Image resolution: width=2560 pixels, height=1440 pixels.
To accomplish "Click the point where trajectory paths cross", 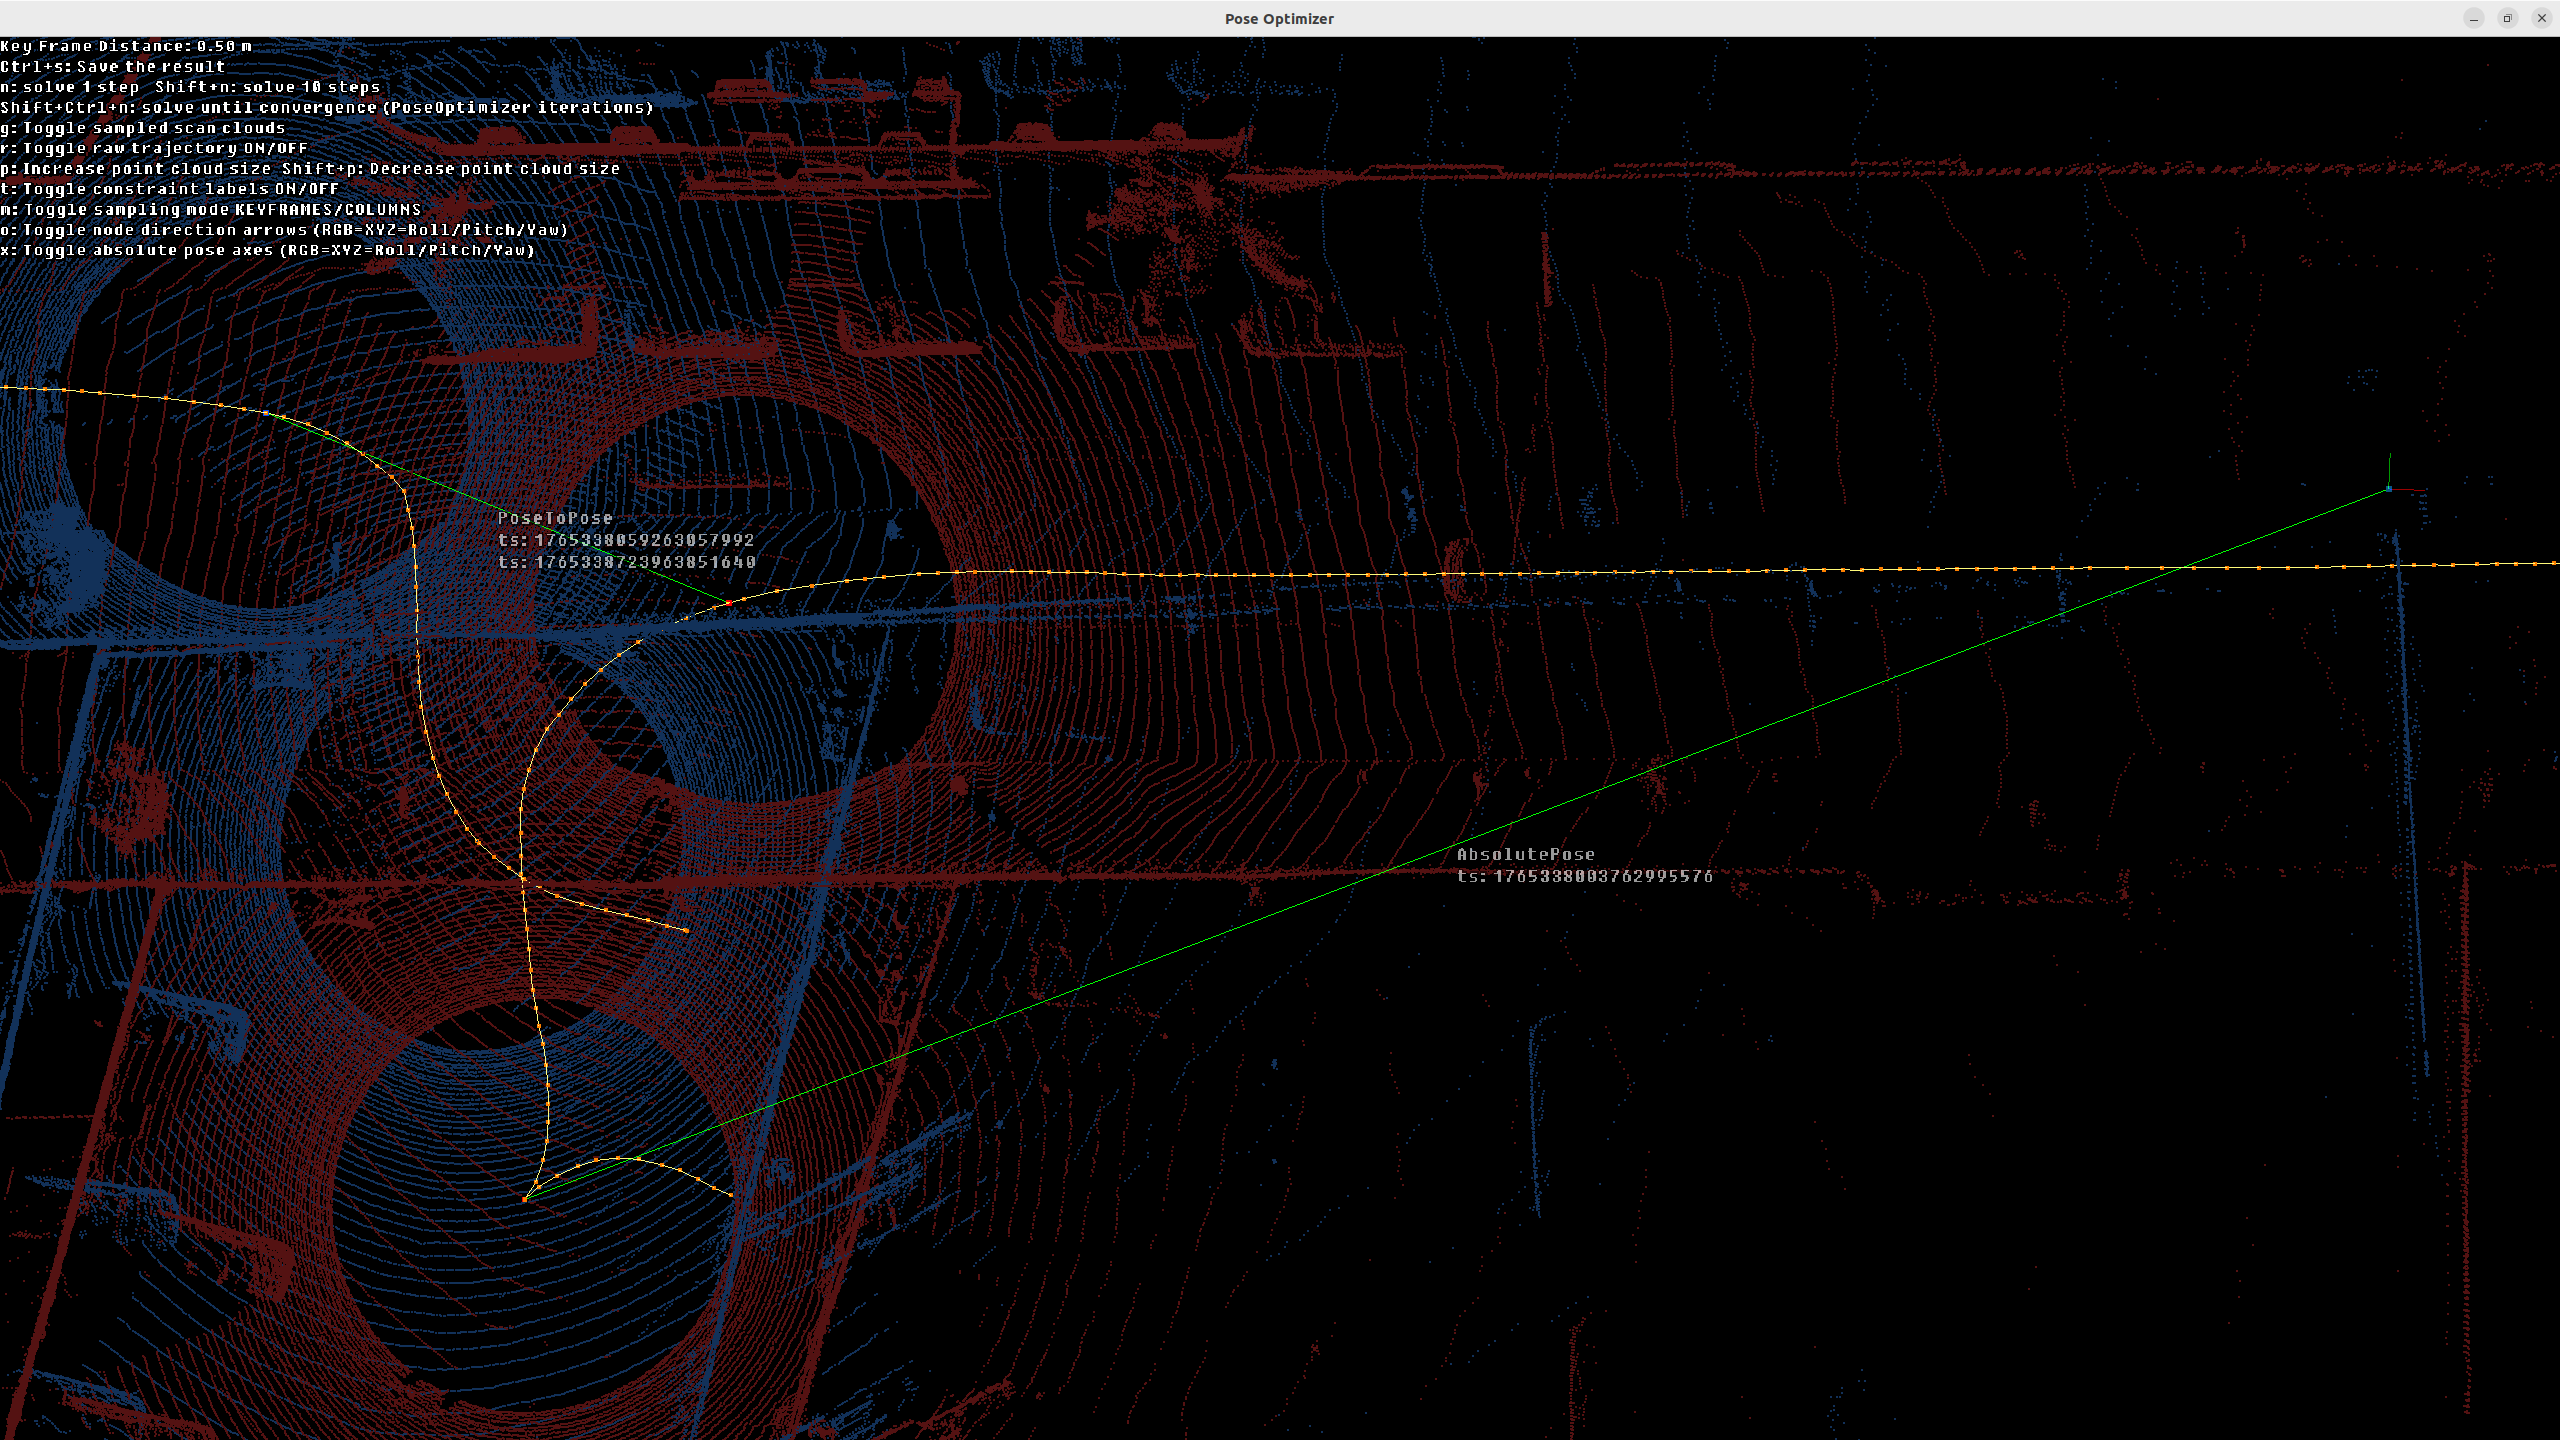I will coord(522,878).
